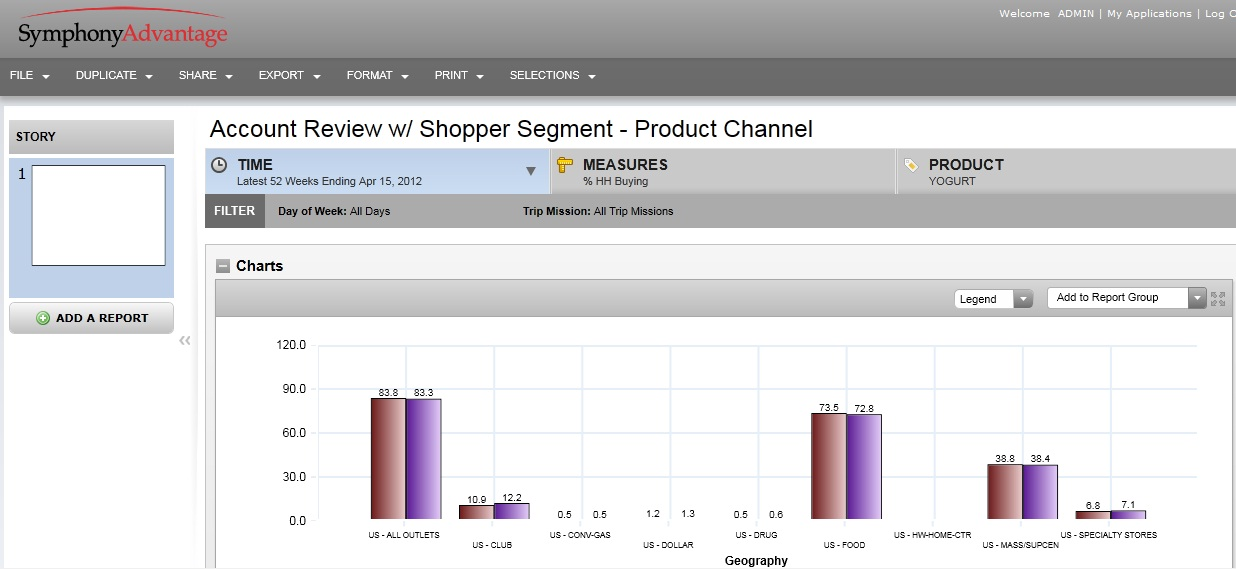
Task: Expand the chart with the fullscreen arrows icon
Action: click(1217, 298)
